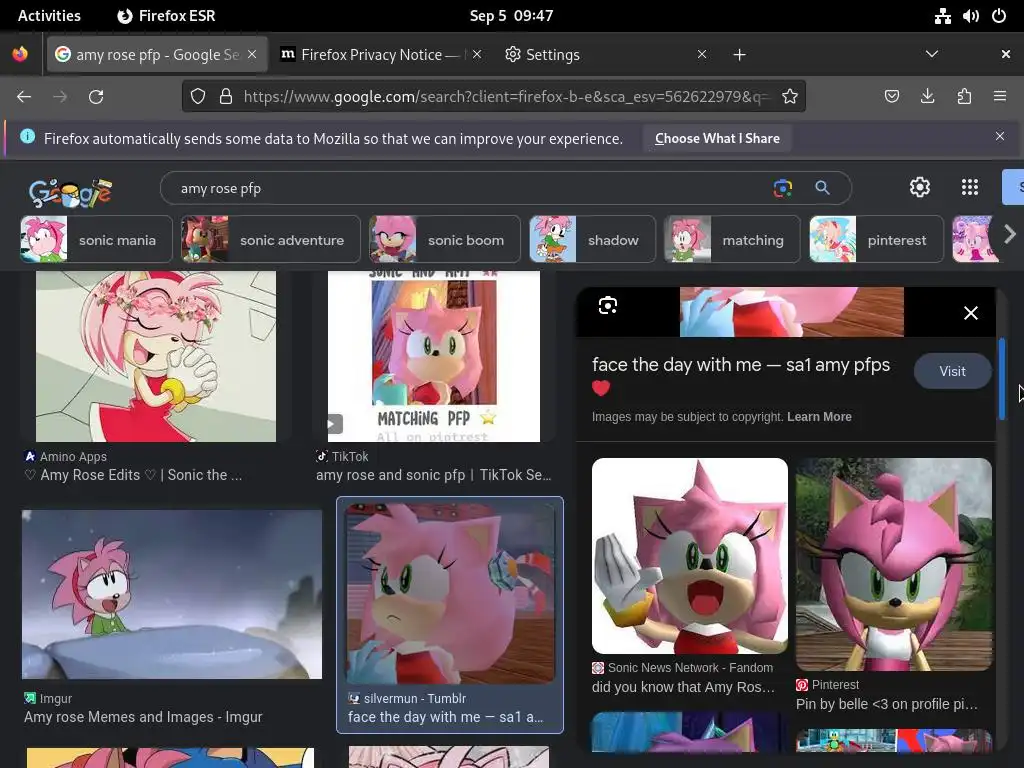Click the preview panel scrollbar
The width and height of the screenshot is (1024, 768).
pos(1002,379)
